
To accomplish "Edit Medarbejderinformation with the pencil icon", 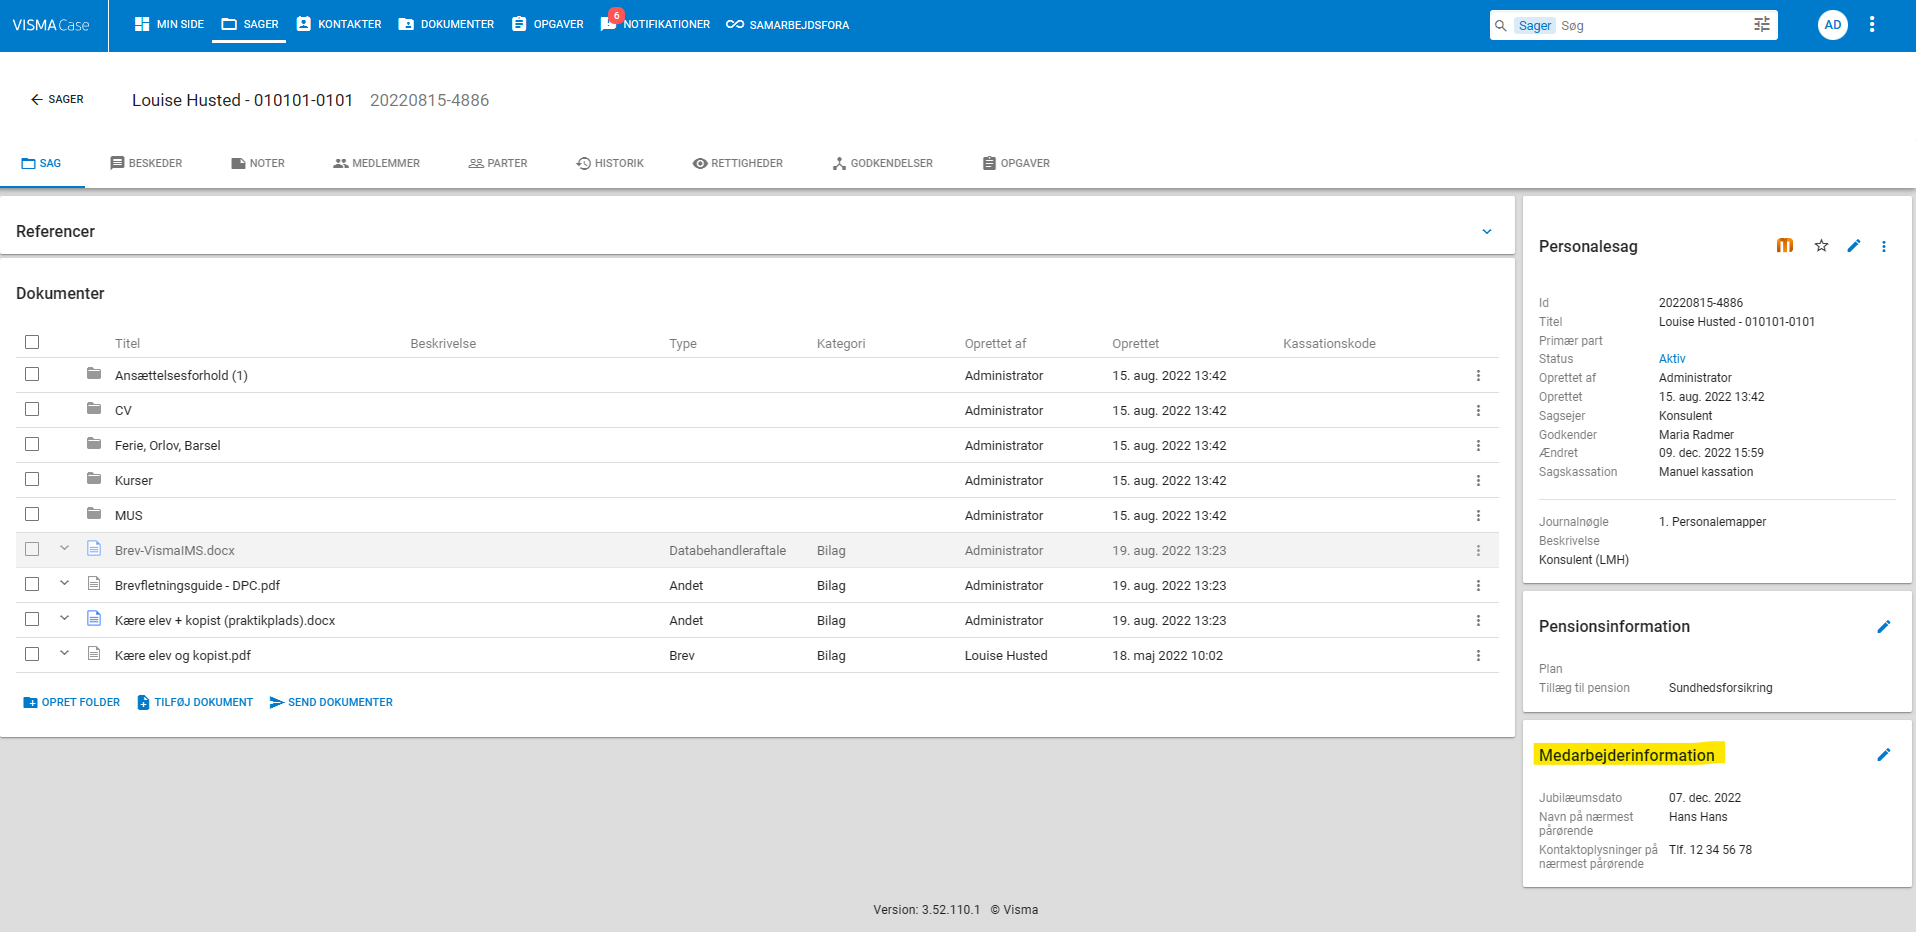I will [x=1884, y=755].
